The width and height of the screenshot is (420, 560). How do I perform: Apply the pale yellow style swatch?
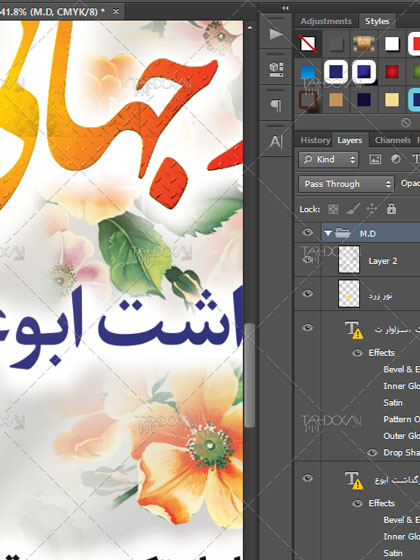pyautogui.click(x=392, y=100)
